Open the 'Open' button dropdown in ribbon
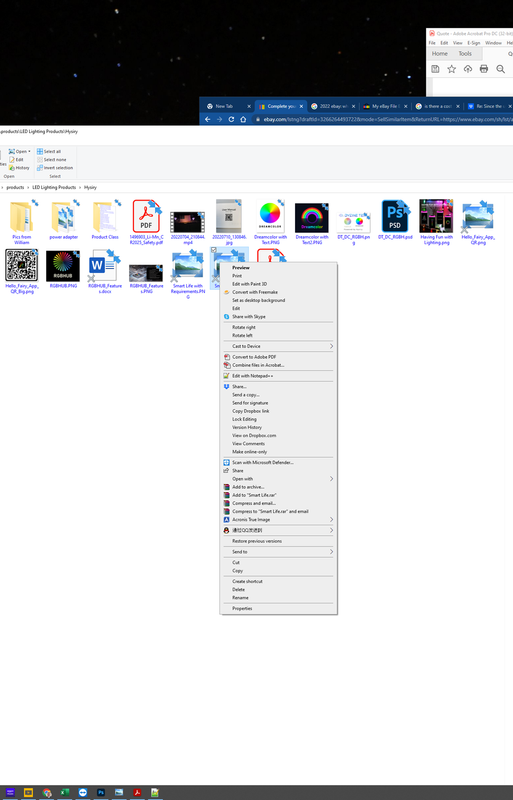This screenshot has height=800, width=513. click(30, 152)
